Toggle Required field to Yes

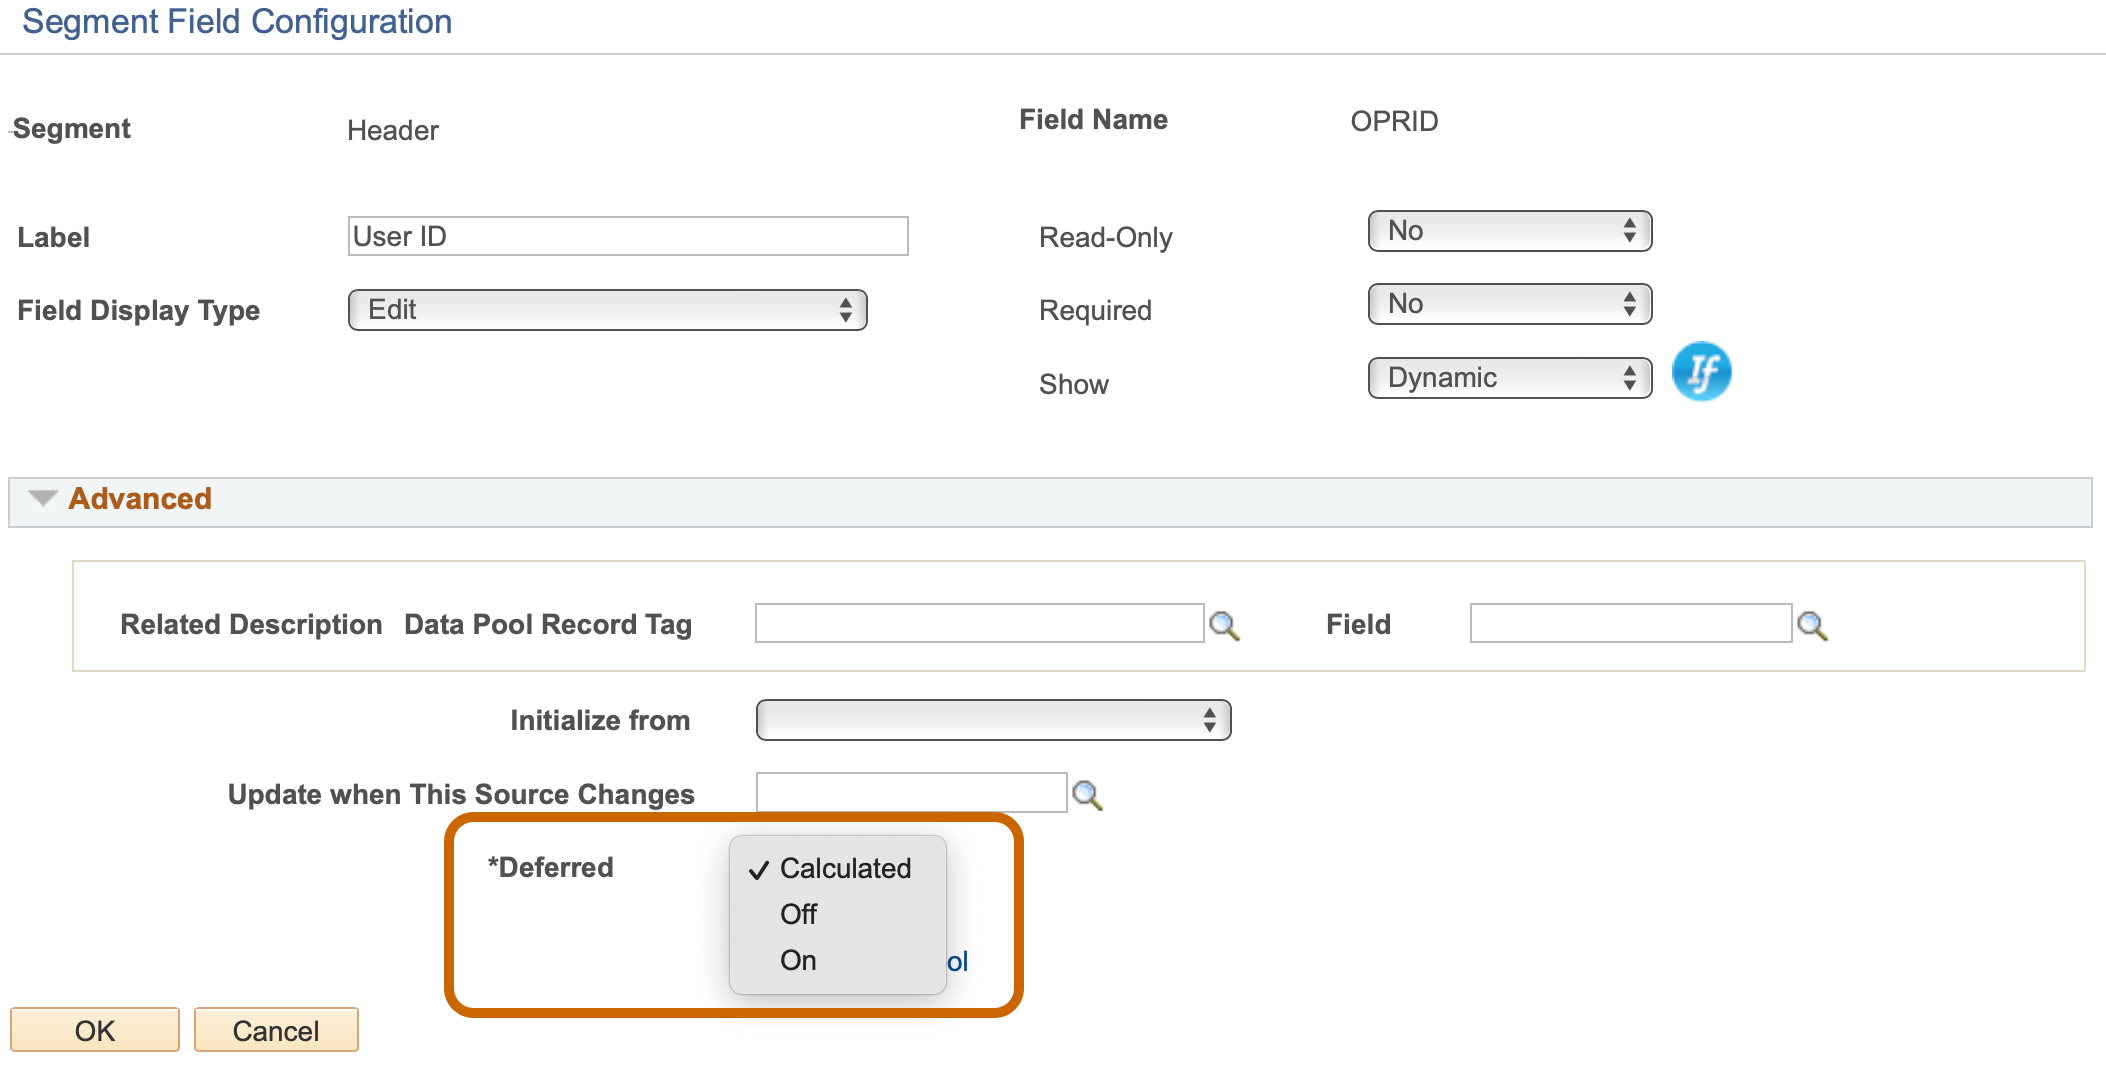tap(1498, 304)
